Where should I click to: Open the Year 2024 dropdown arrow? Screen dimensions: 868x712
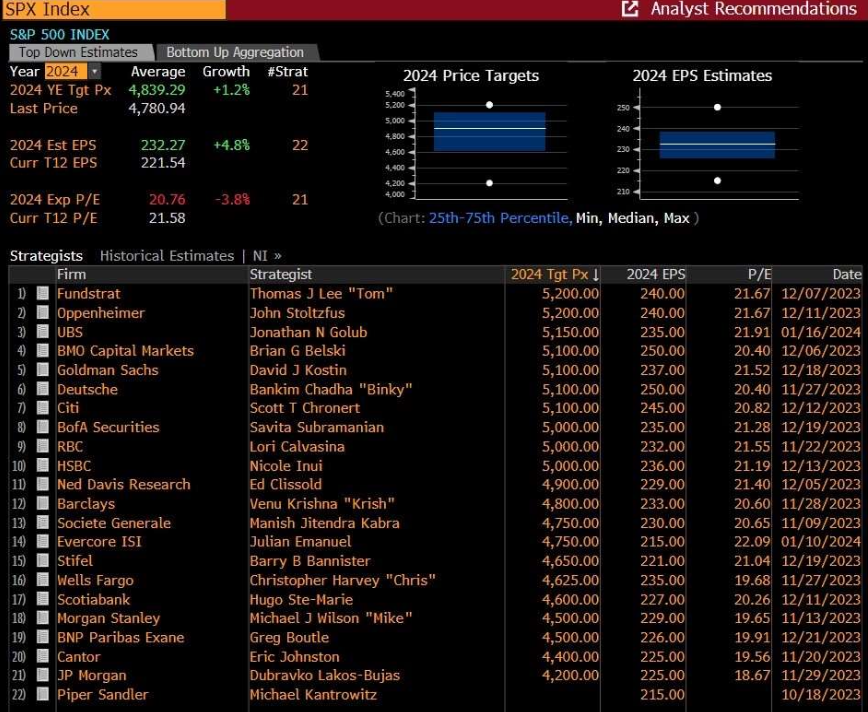click(95, 71)
